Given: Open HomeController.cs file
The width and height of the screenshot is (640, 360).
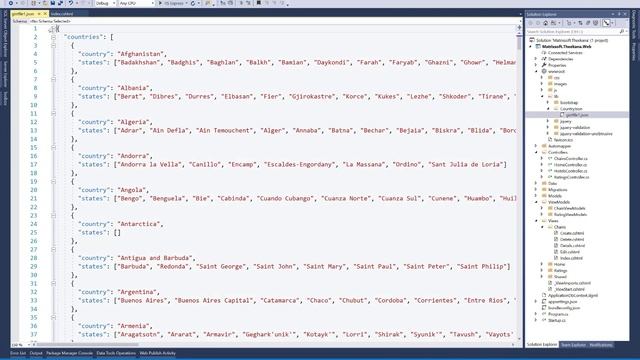Looking at the screenshot, I should pos(570,164).
